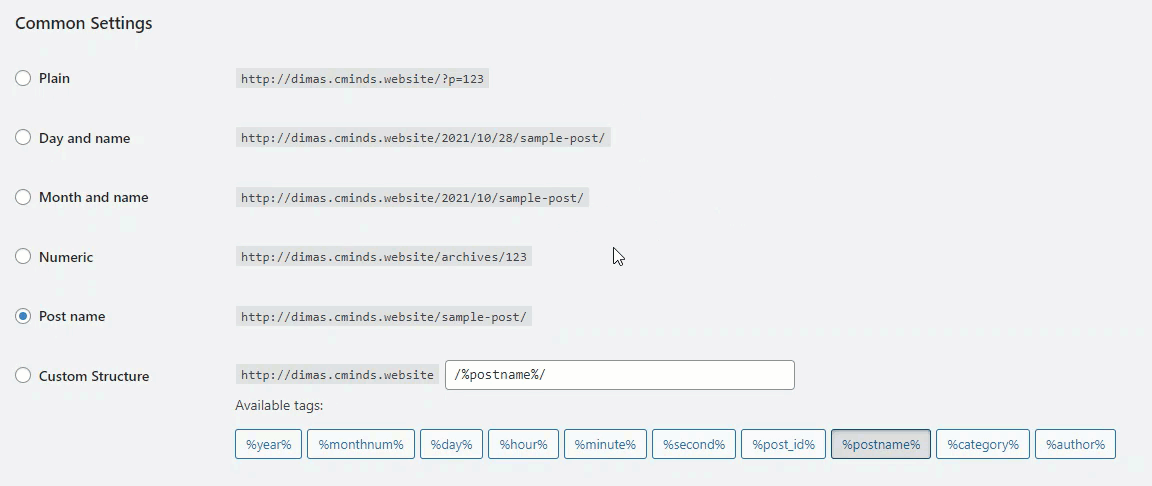
Task: Add the %minute% tag
Action: (605, 444)
